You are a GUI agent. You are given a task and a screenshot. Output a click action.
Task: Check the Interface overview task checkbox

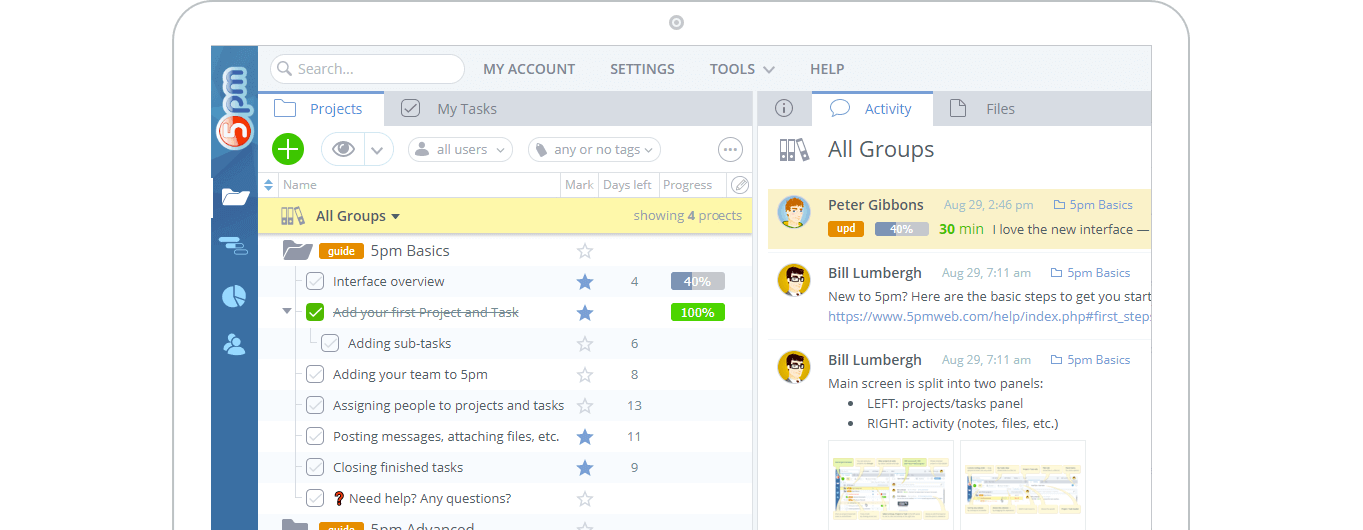(315, 282)
